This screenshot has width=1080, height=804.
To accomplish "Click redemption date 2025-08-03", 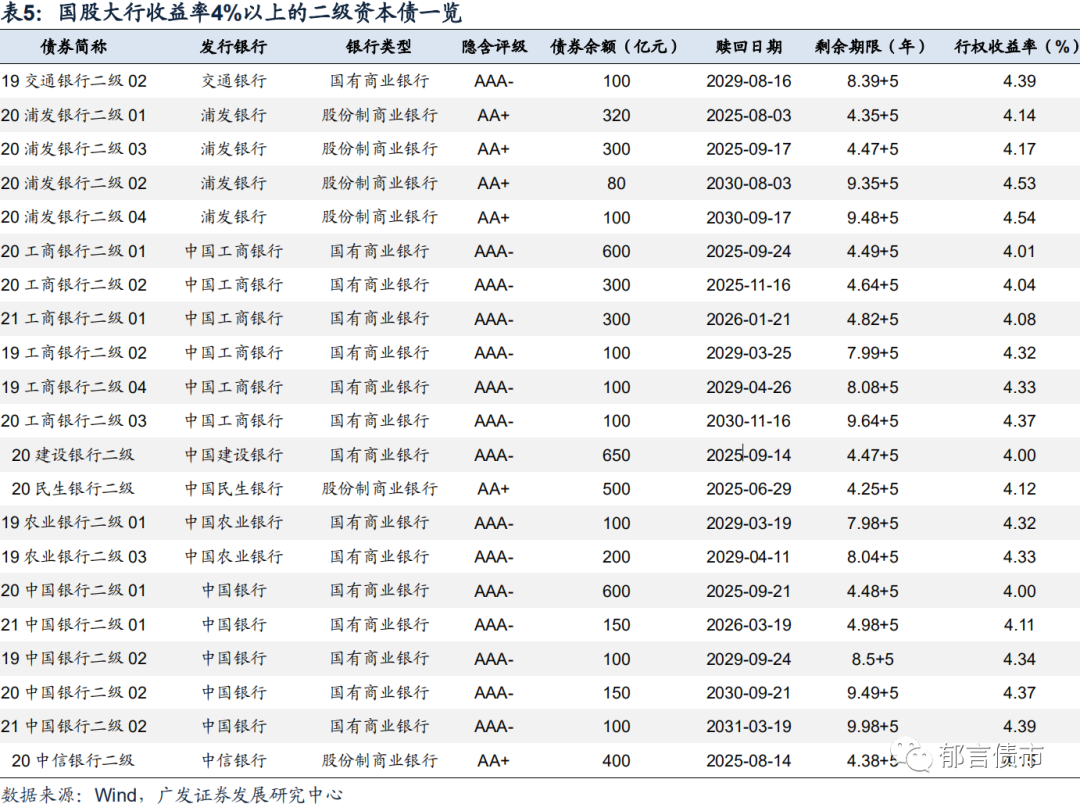I will (749, 115).
